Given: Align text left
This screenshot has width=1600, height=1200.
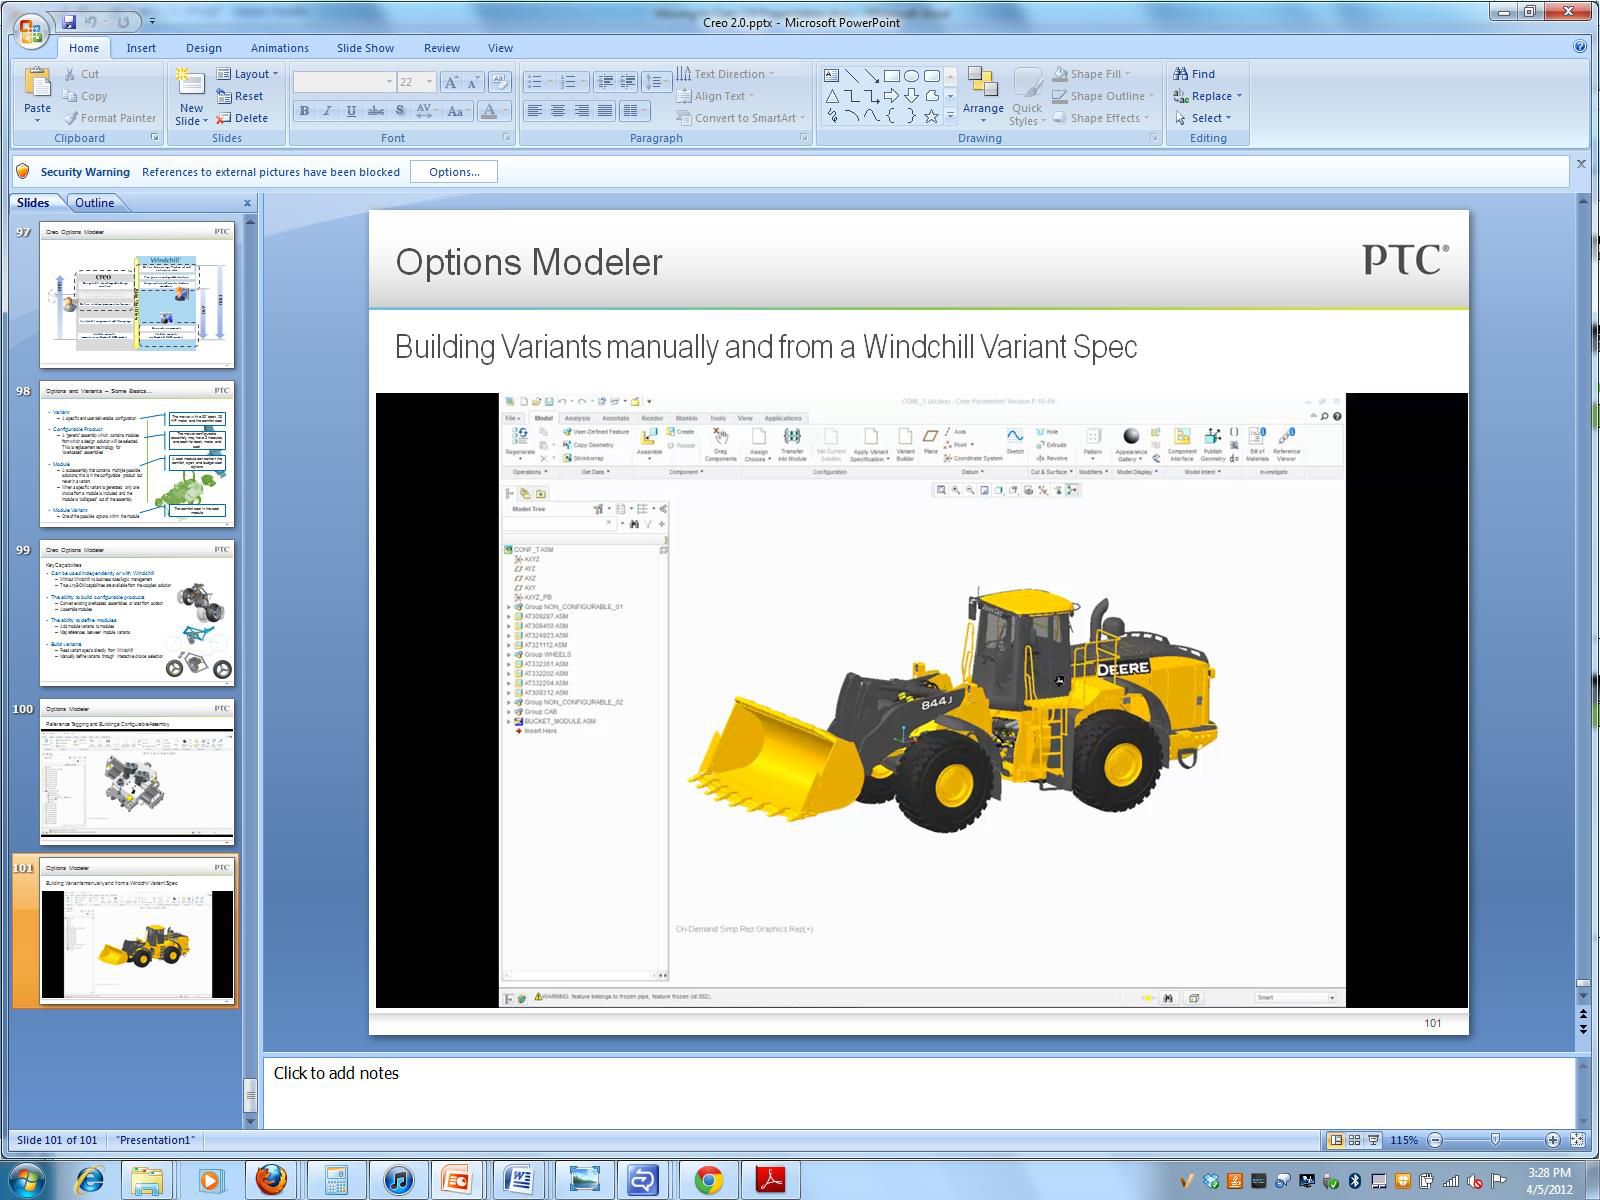Looking at the screenshot, I should coord(535,111).
